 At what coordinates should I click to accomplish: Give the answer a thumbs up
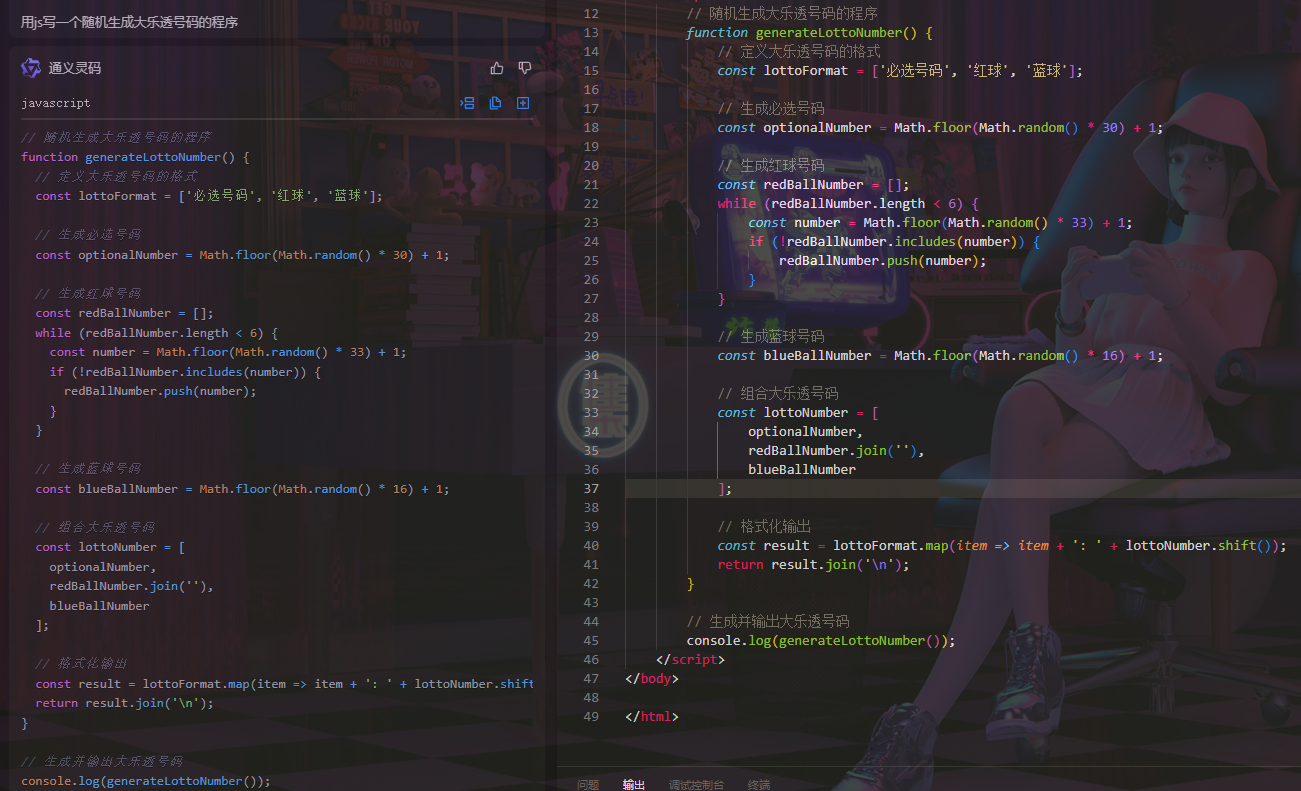click(x=497, y=68)
